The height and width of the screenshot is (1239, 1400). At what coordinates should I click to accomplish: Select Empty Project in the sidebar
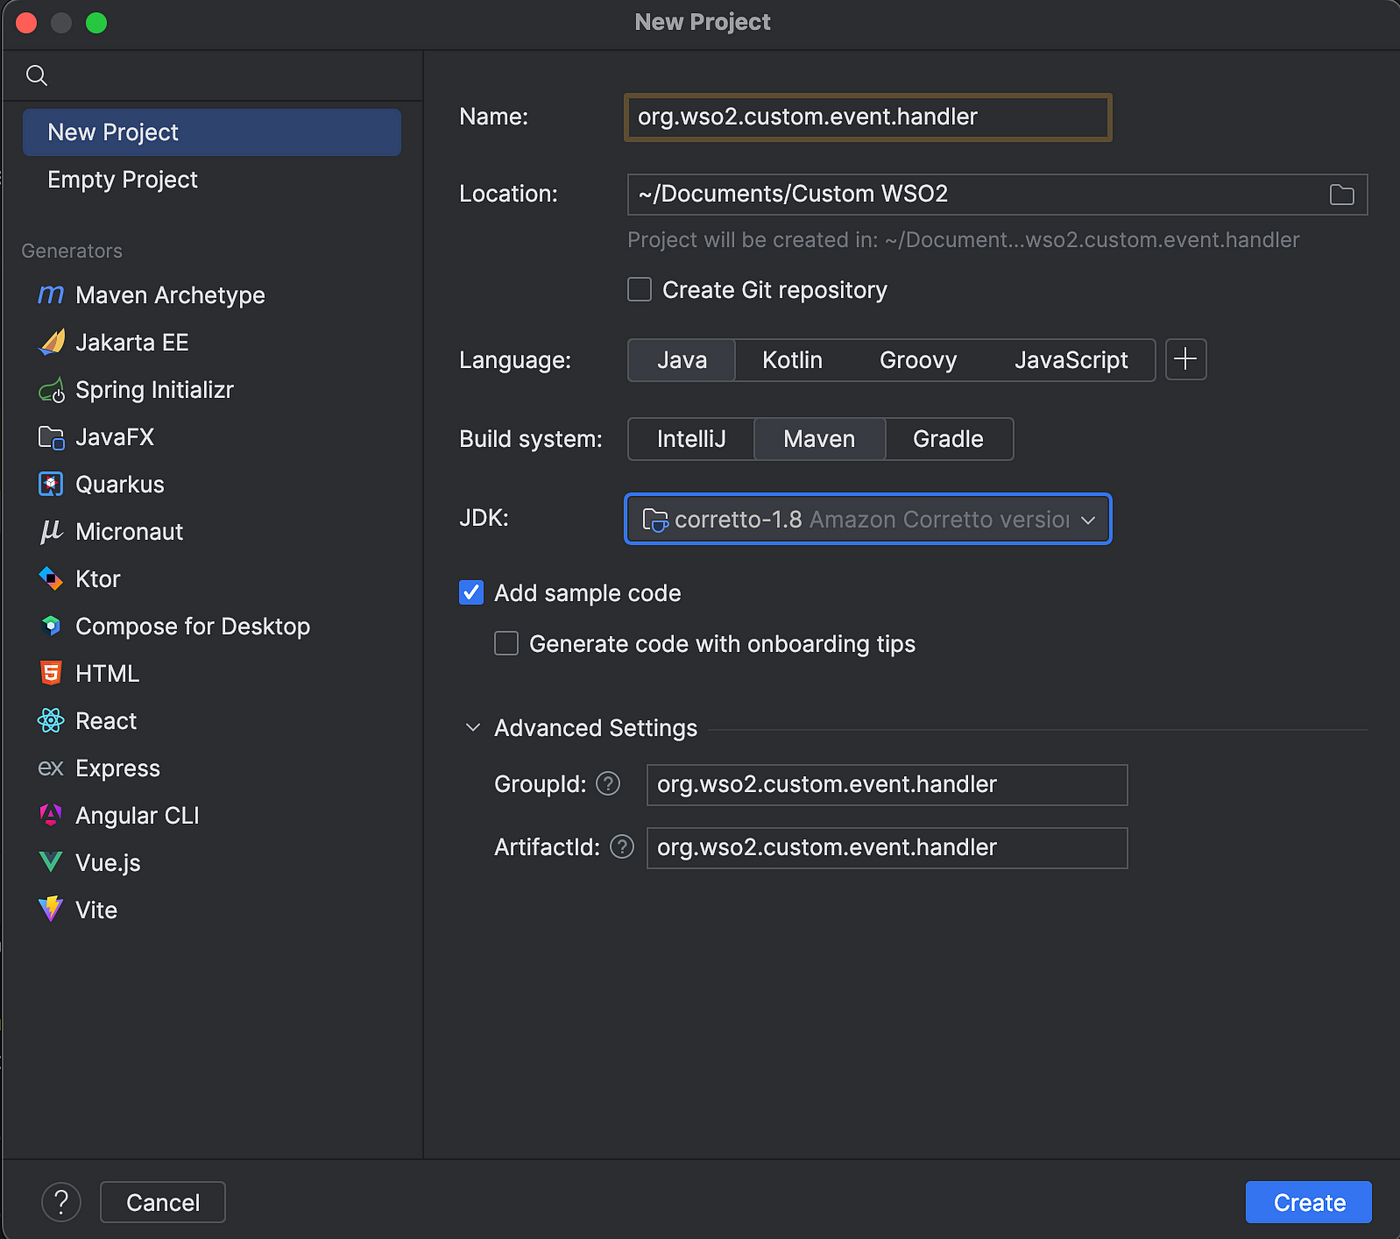(212, 180)
